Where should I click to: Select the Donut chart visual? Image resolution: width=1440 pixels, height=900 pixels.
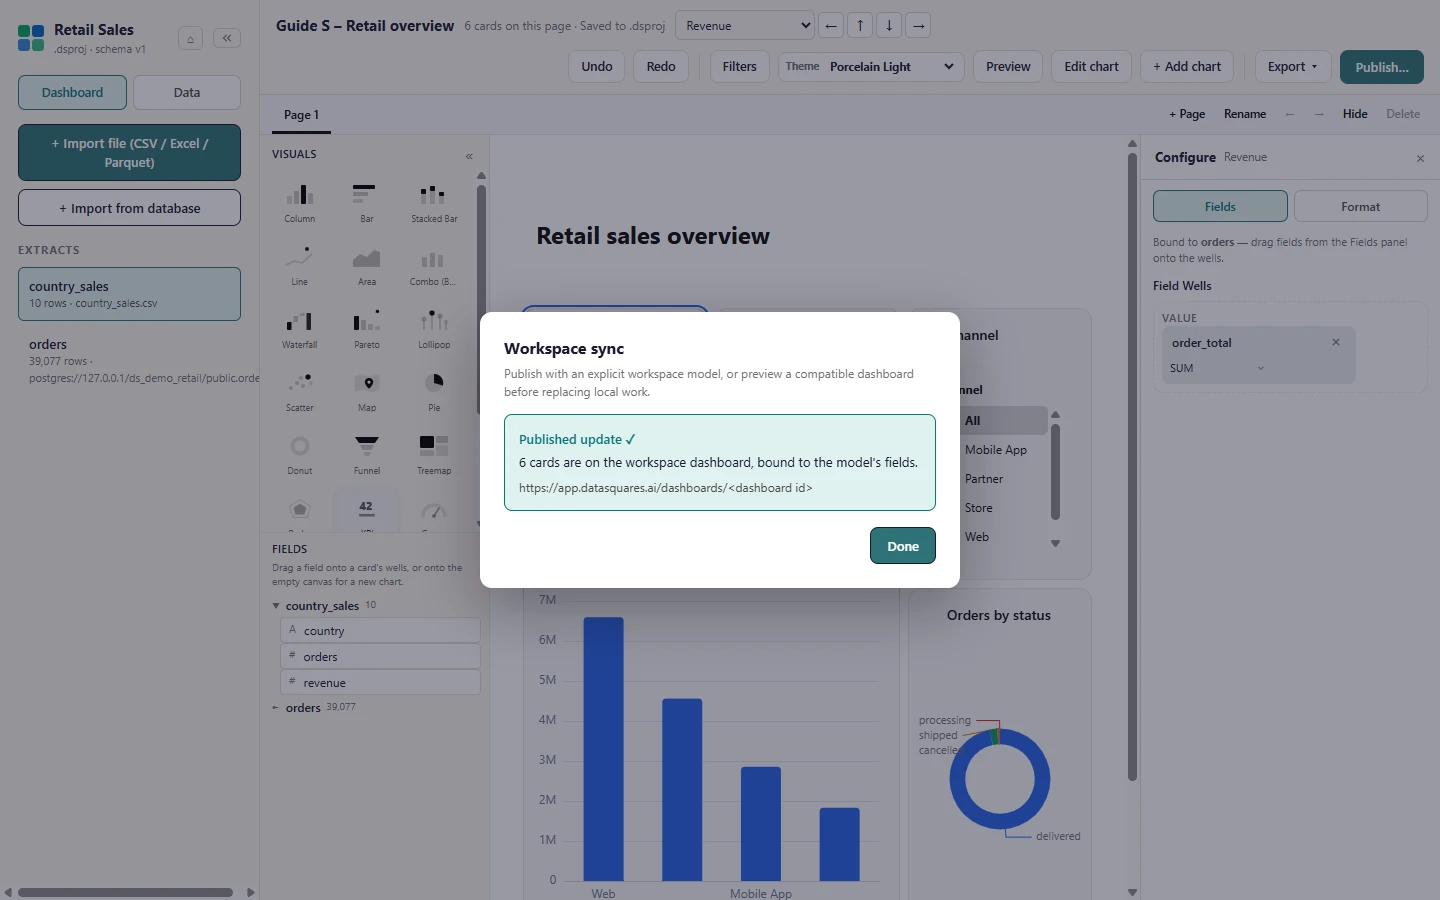coord(300,454)
